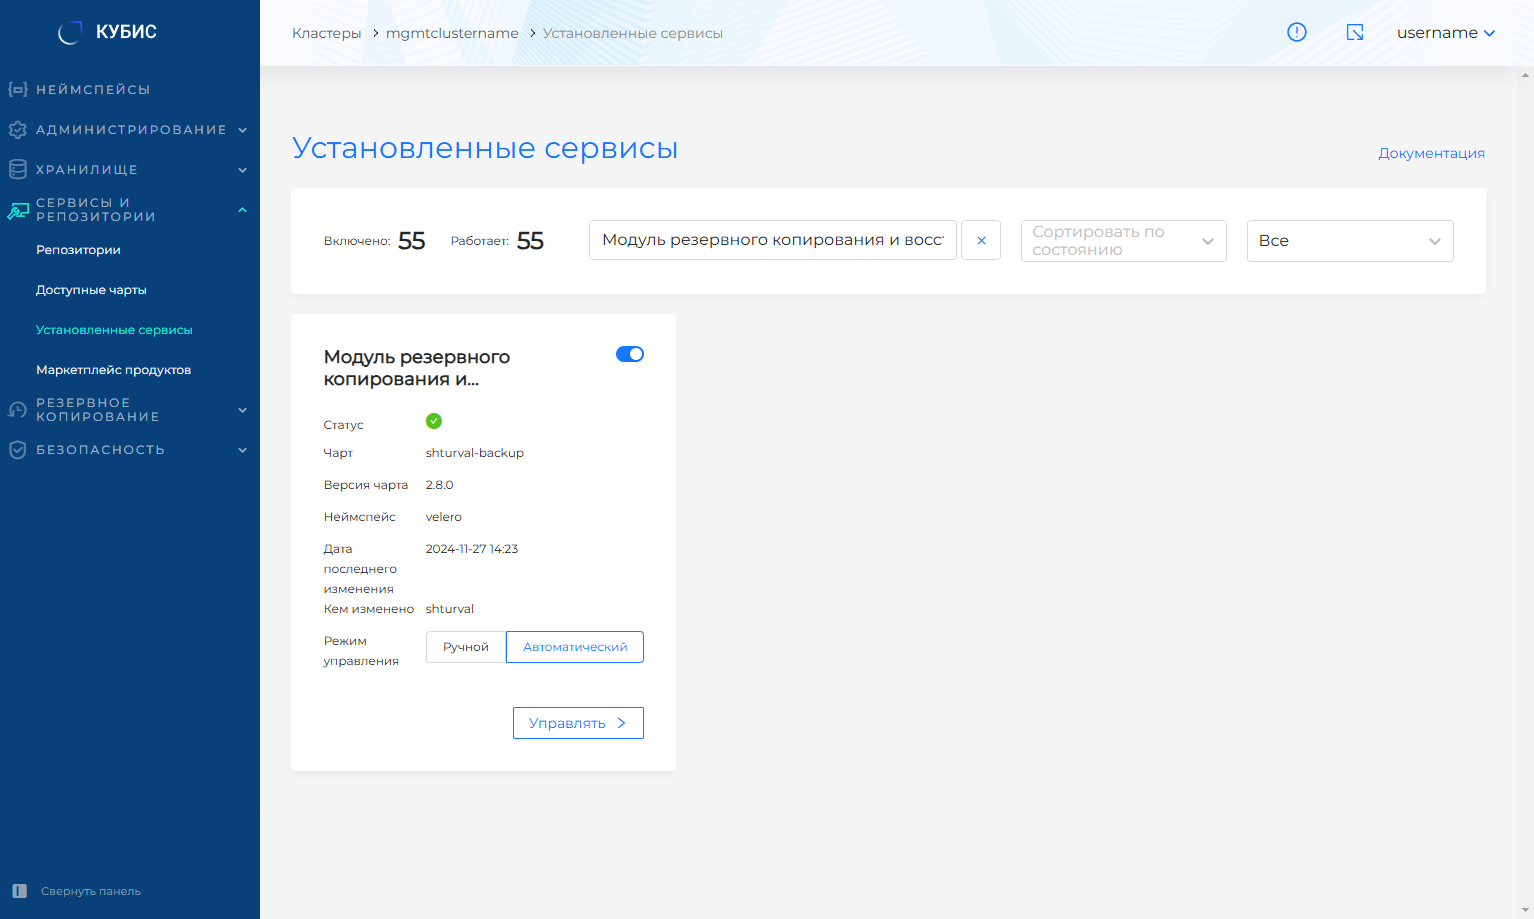
Task: Open Репозитории in the sidebar
Action: point(78,250)
